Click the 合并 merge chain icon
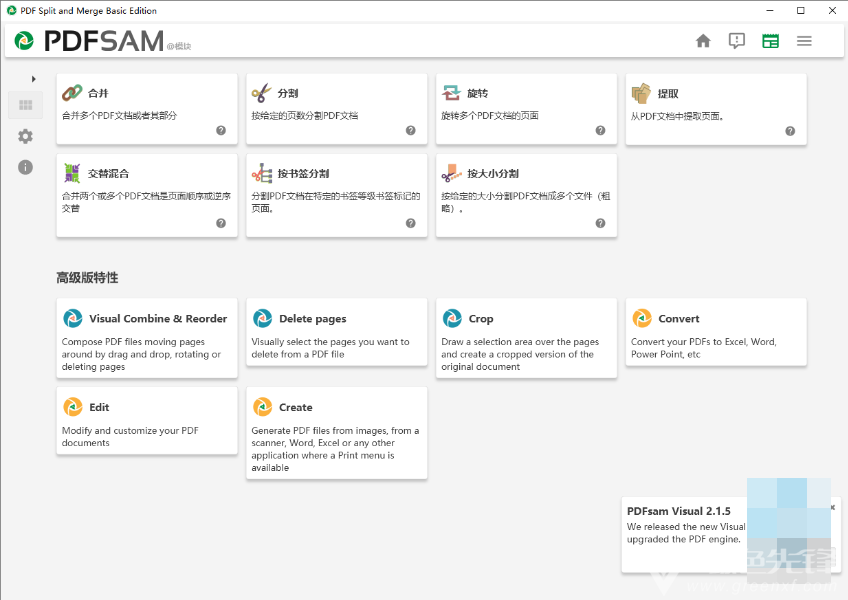This screenshot has height=600, width=848. [72, 93]
